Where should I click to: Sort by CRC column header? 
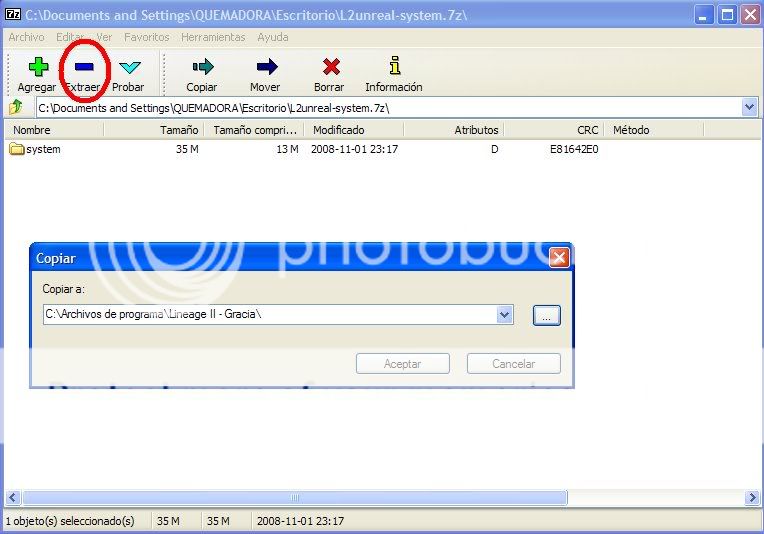coord(554,130)
